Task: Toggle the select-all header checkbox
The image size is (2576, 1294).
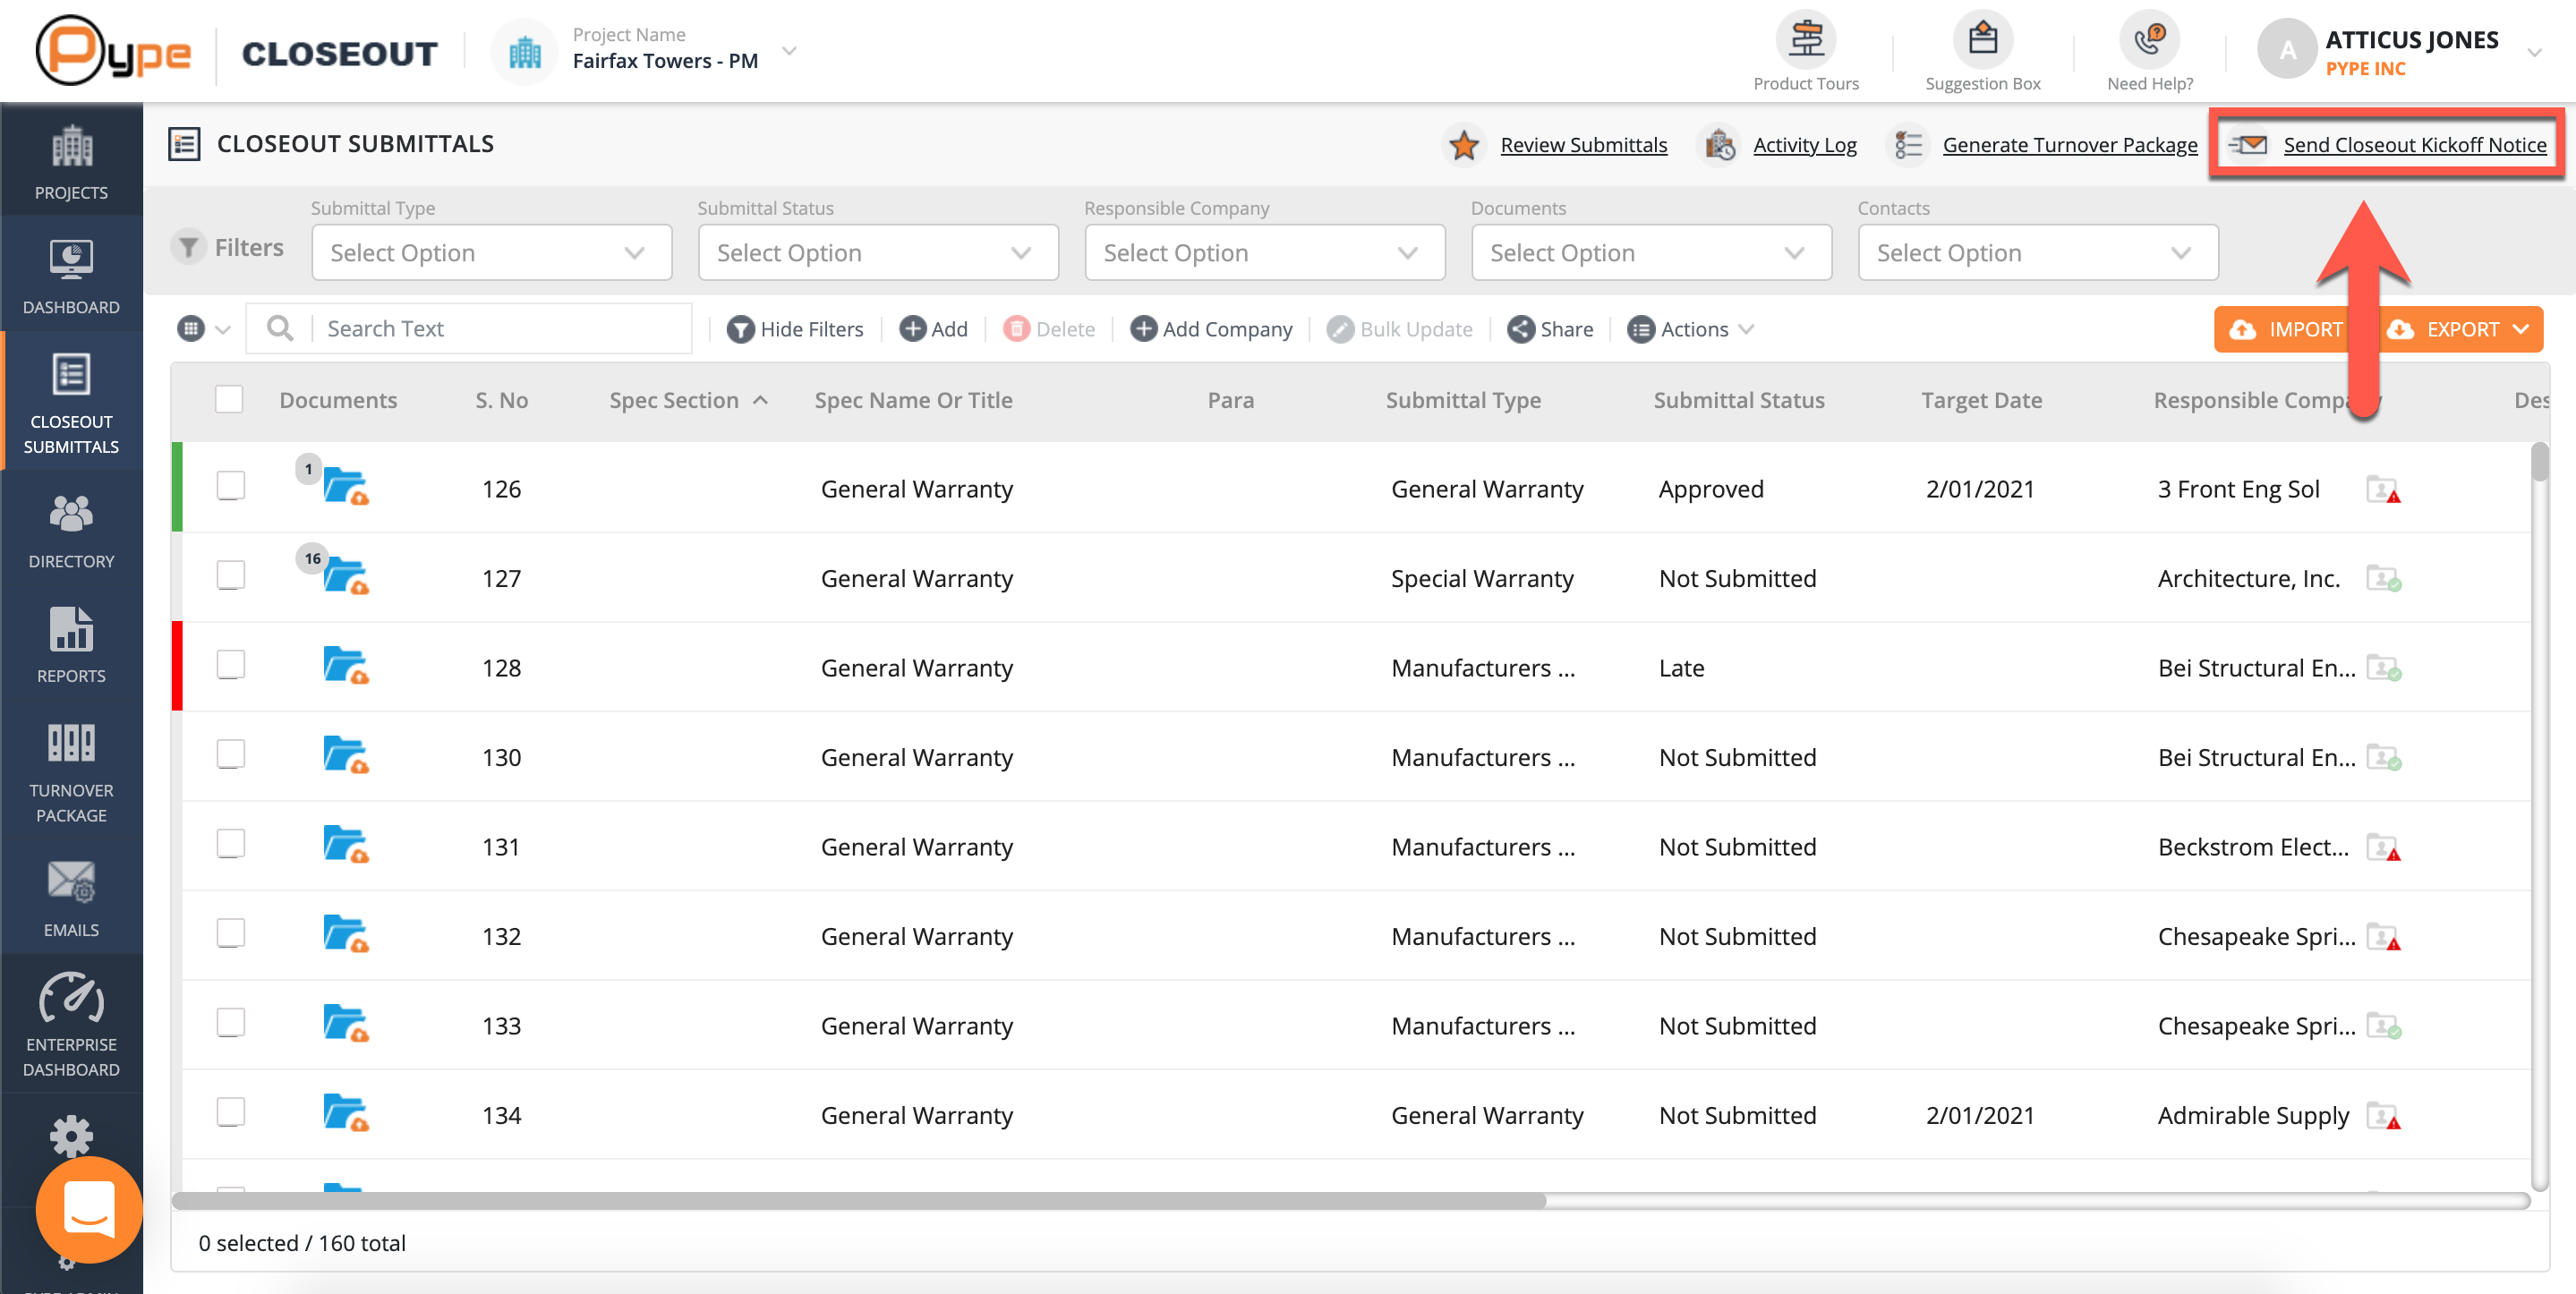Action: click(229, 400)
